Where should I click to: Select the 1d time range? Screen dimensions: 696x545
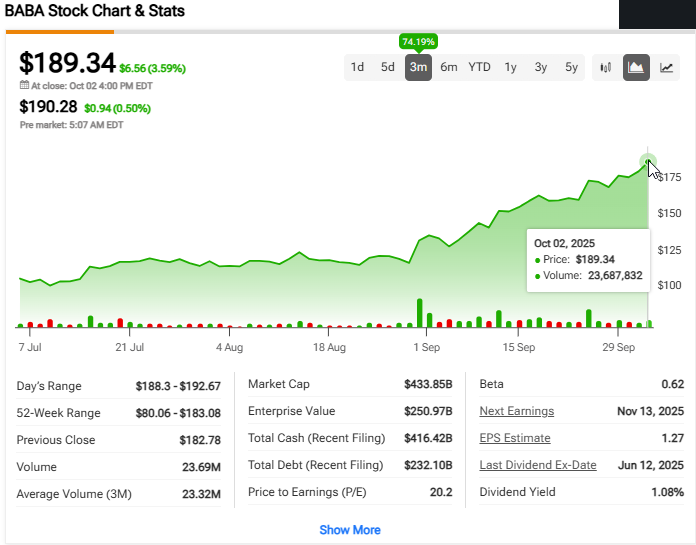point(357,68)
